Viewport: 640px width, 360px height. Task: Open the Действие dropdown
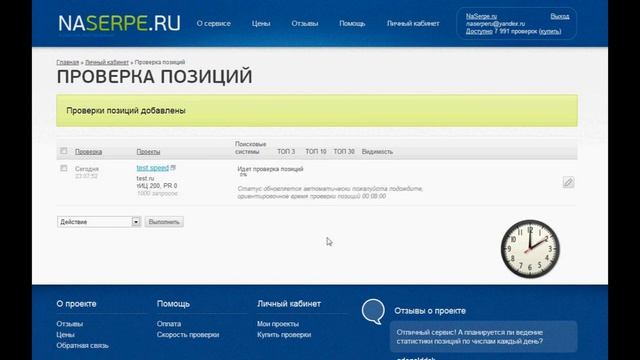pos(99,222)
